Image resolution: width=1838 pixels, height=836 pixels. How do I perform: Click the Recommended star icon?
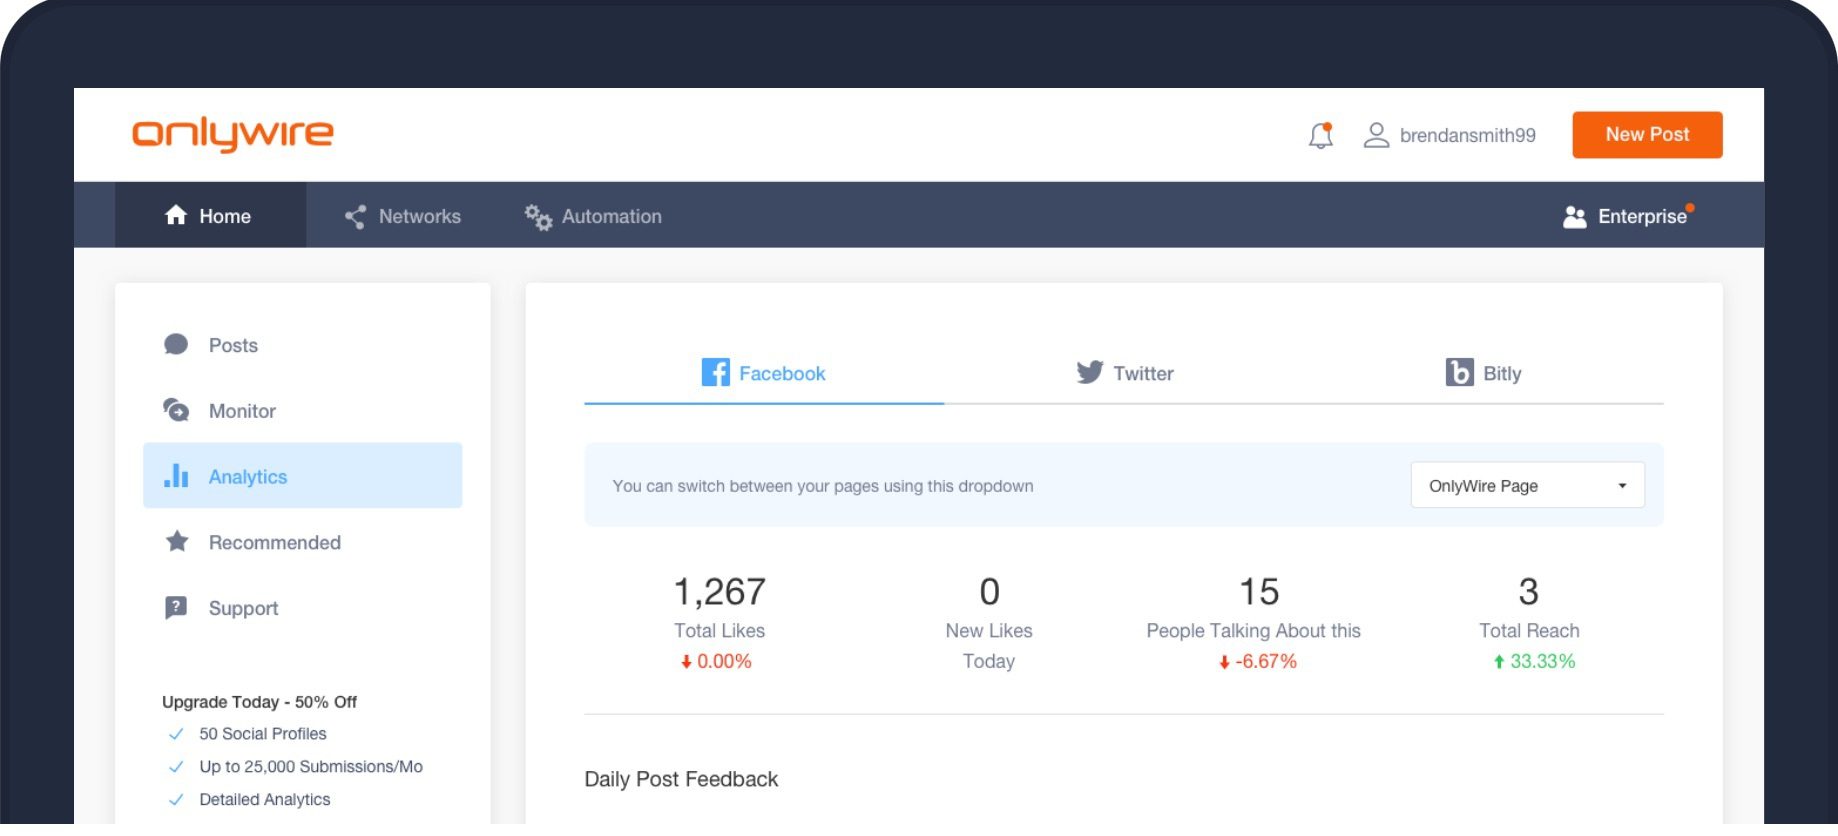(177, 542)
